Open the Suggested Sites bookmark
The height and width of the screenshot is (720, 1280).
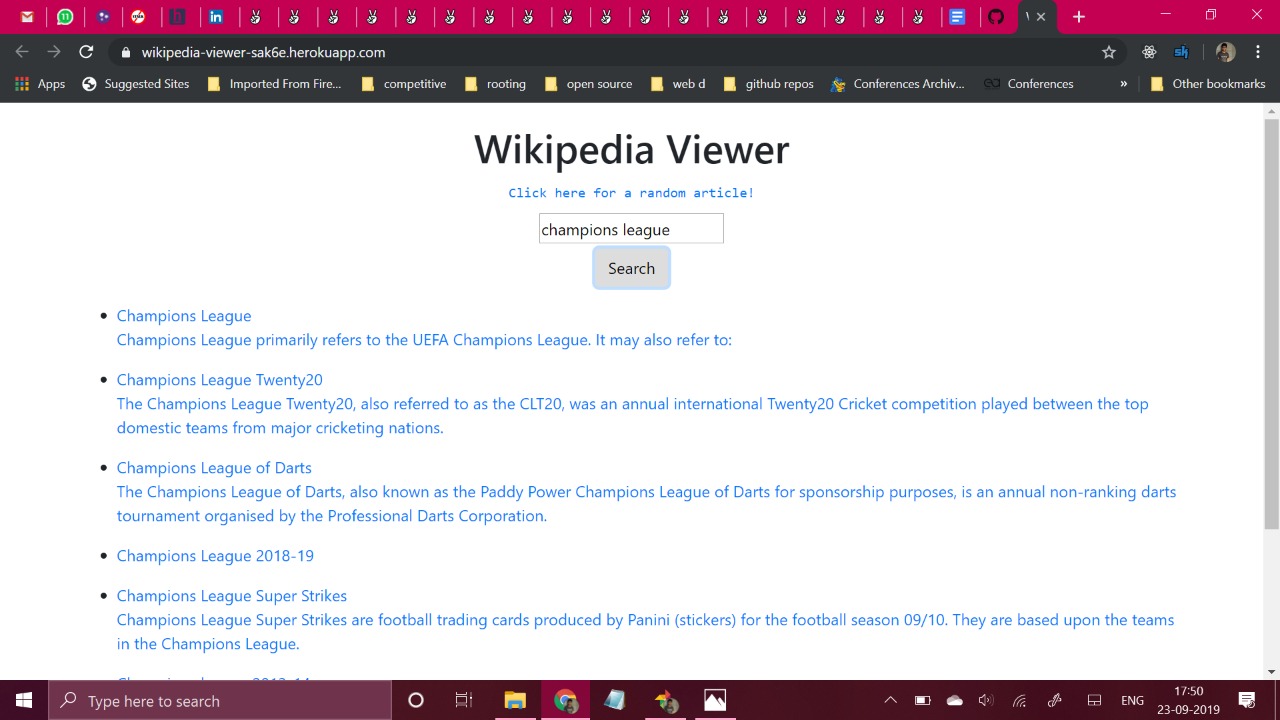coord(136,84)
